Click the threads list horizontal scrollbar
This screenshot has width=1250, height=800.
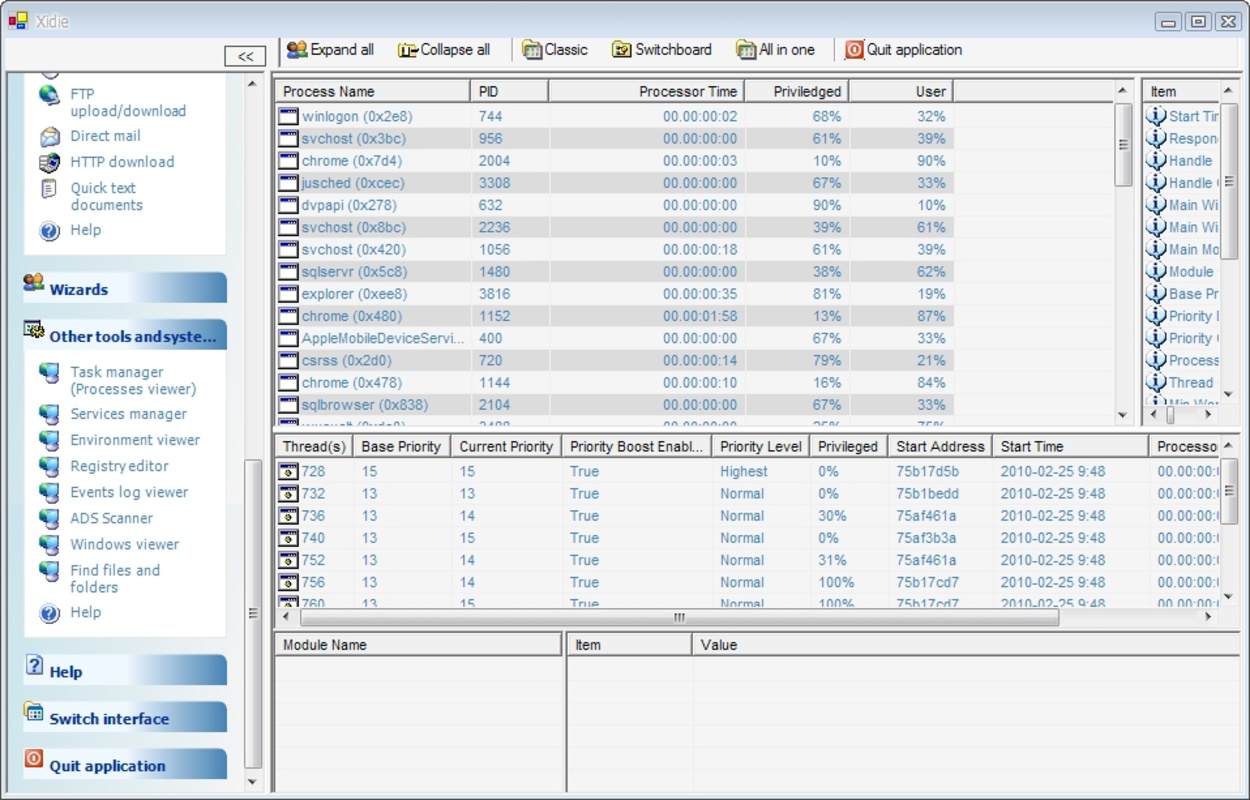[x=678, y=617]
